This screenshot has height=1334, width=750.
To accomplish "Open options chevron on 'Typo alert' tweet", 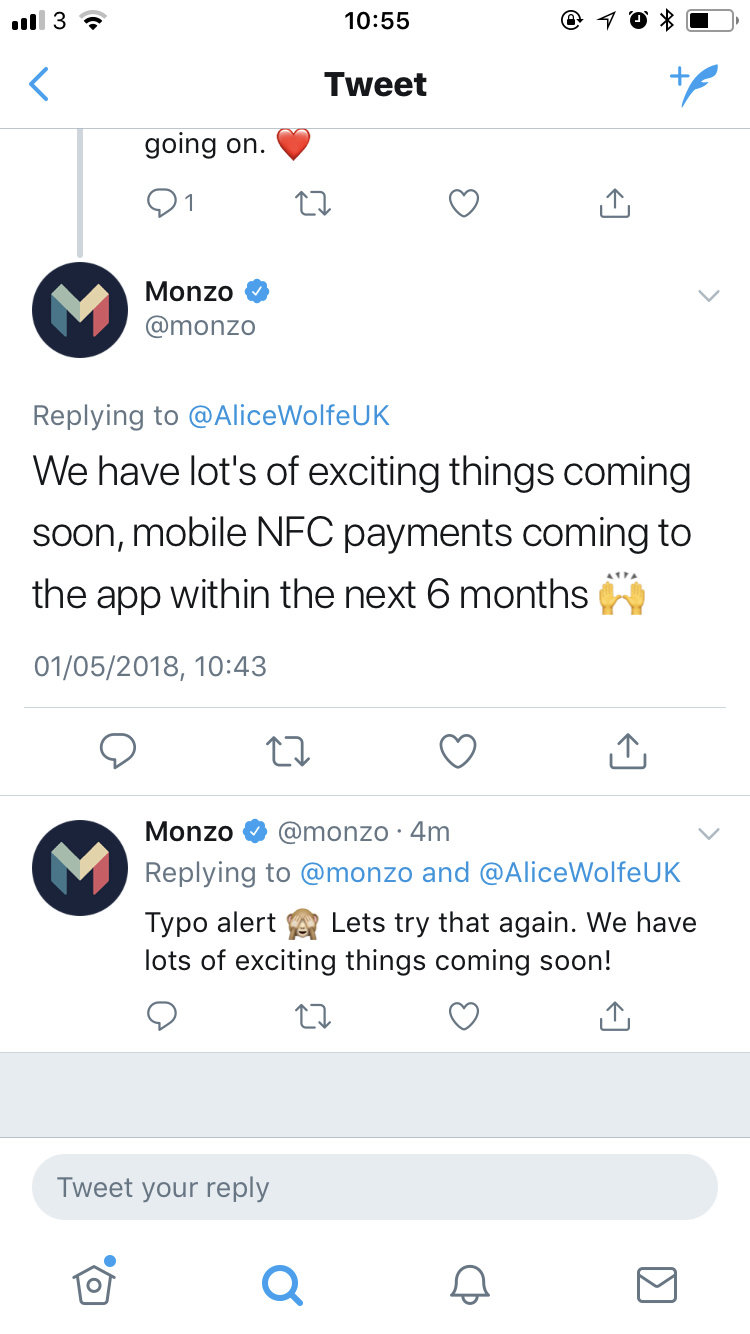I will 708,833.
